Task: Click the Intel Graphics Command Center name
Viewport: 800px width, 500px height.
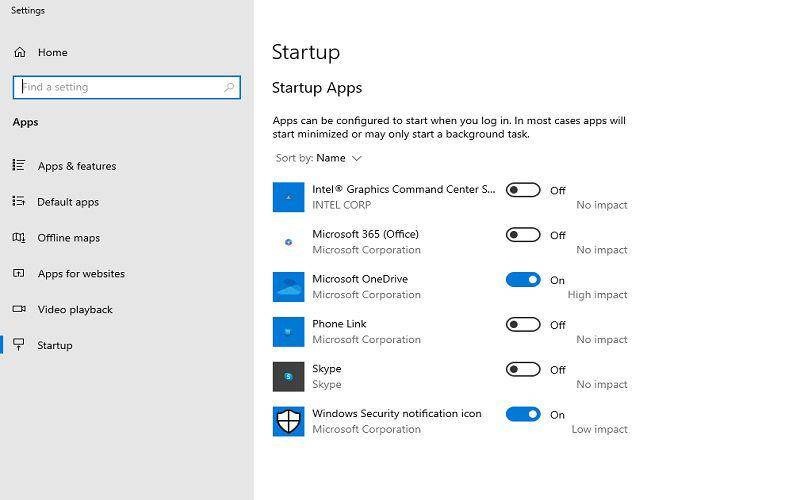Action: point(404,189)
